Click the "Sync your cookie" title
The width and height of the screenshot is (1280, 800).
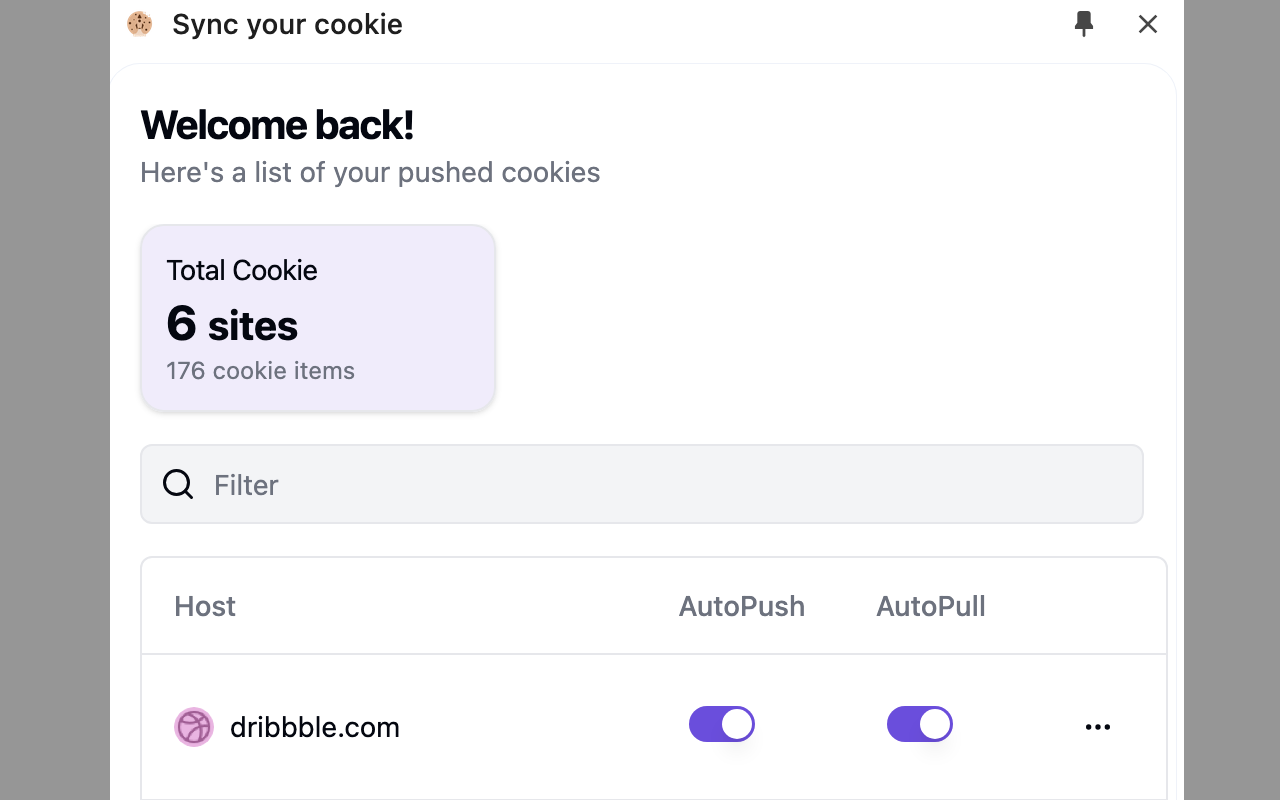pos(287,24)
